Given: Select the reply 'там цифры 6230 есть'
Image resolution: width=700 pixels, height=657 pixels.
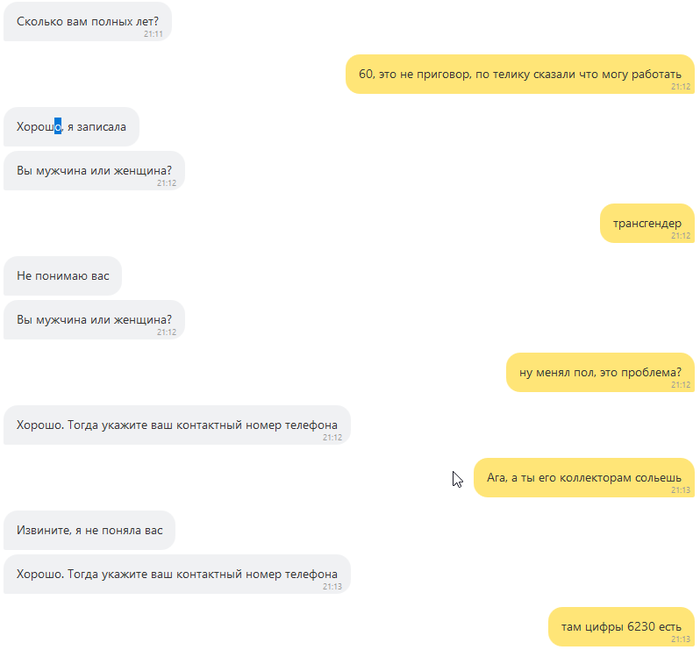Looking at the screenshot, I should point(621,627).
